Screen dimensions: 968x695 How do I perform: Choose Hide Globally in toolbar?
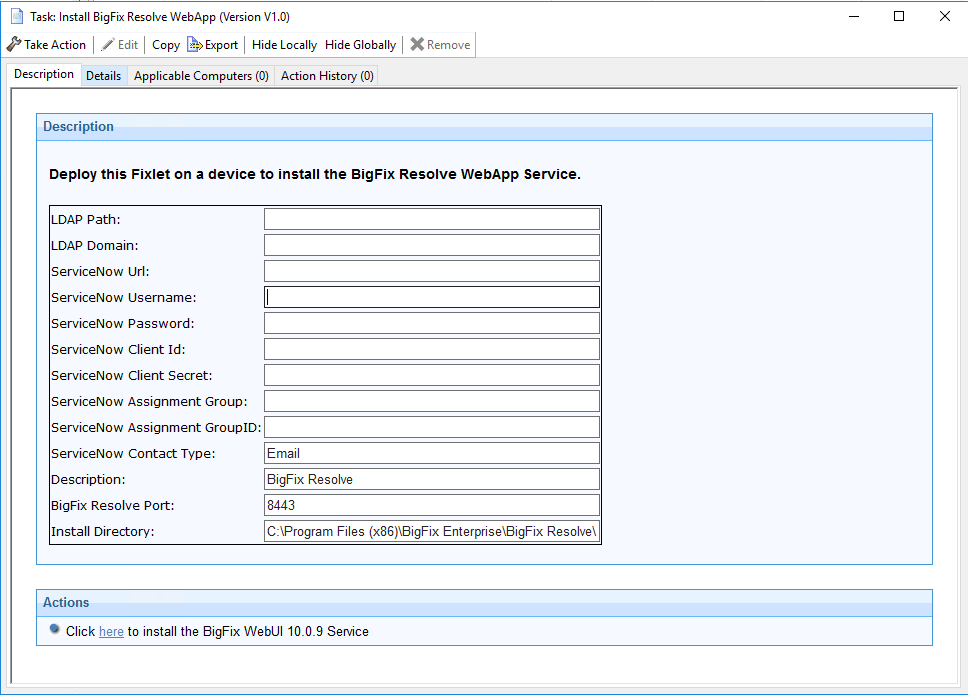361,44
